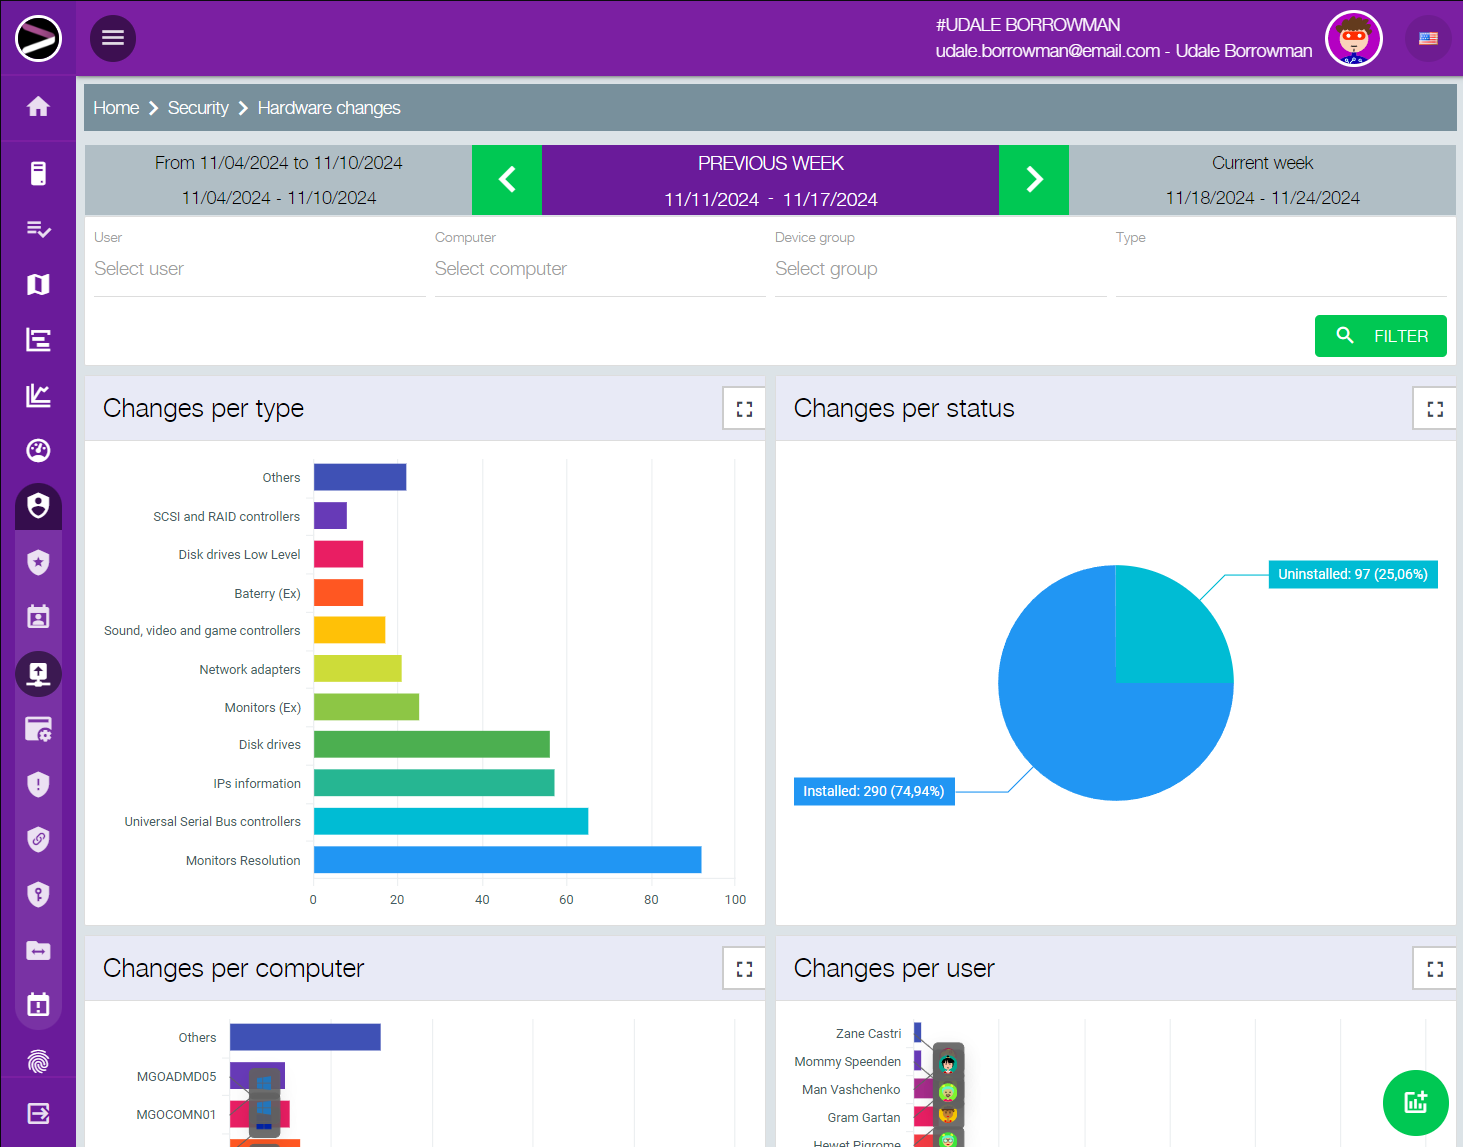The height and width of the screenshot is (1147, 1463).
Task: Expand Changes per type chart fullscreen
Action: [744, 409]
